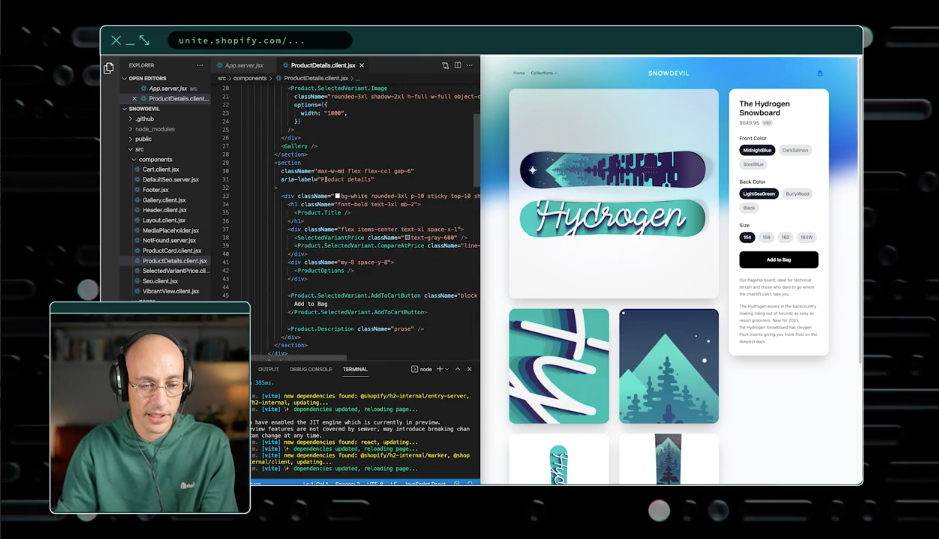Click the src breadcrumb segment

click(x=222, y=78)
